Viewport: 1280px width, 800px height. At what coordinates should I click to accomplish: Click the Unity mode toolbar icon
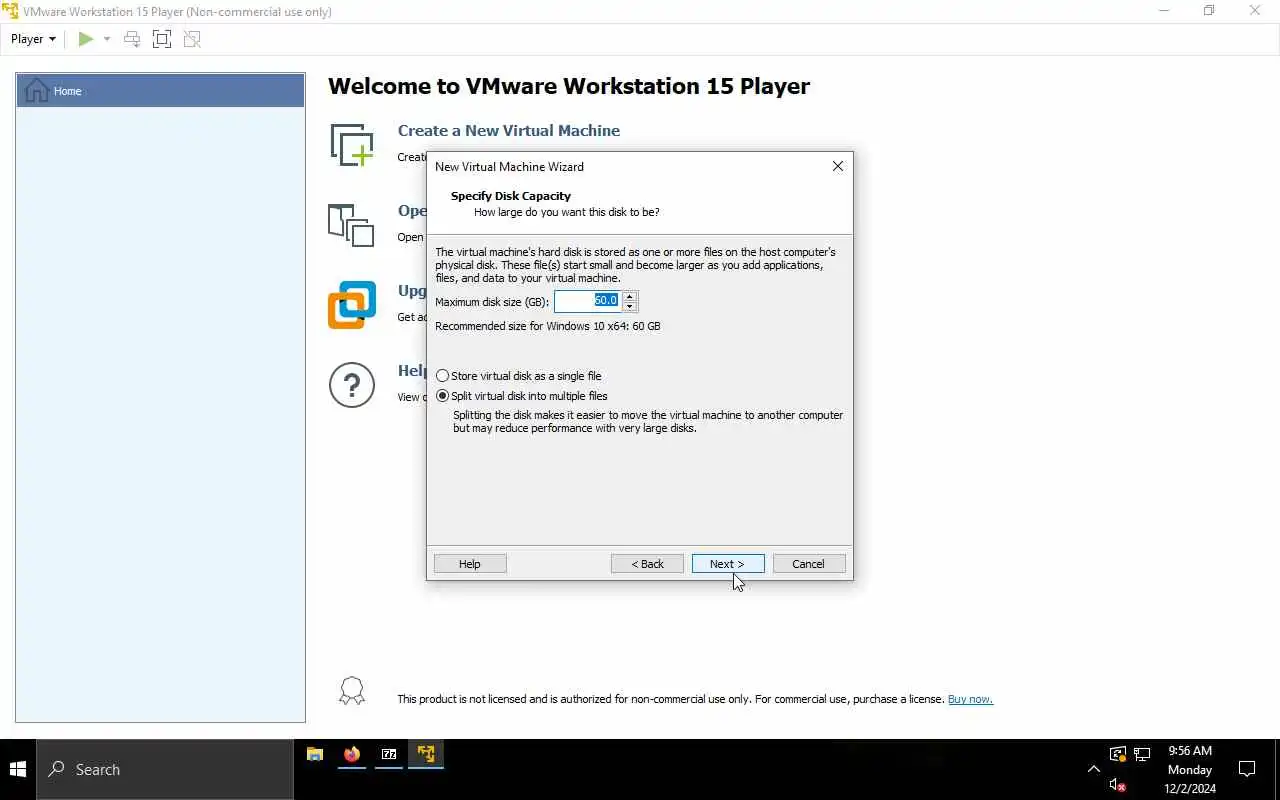point(192,39)
